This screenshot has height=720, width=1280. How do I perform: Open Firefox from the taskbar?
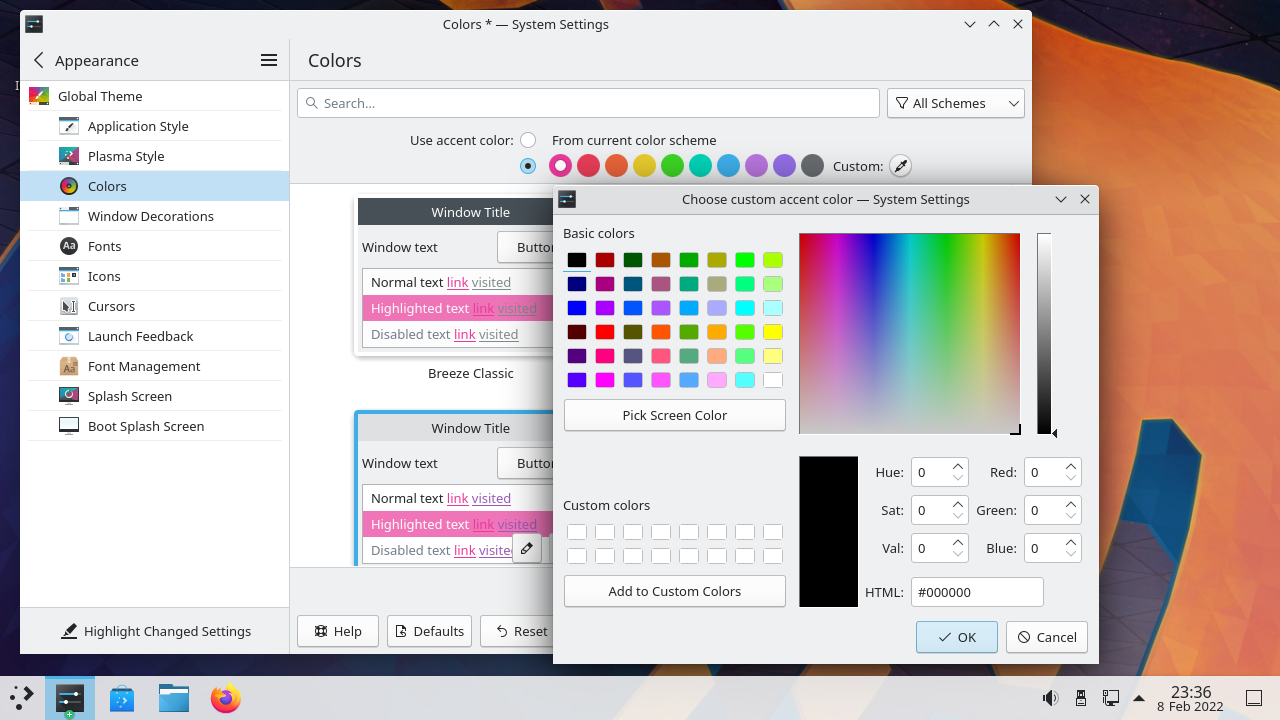[225, 698]
